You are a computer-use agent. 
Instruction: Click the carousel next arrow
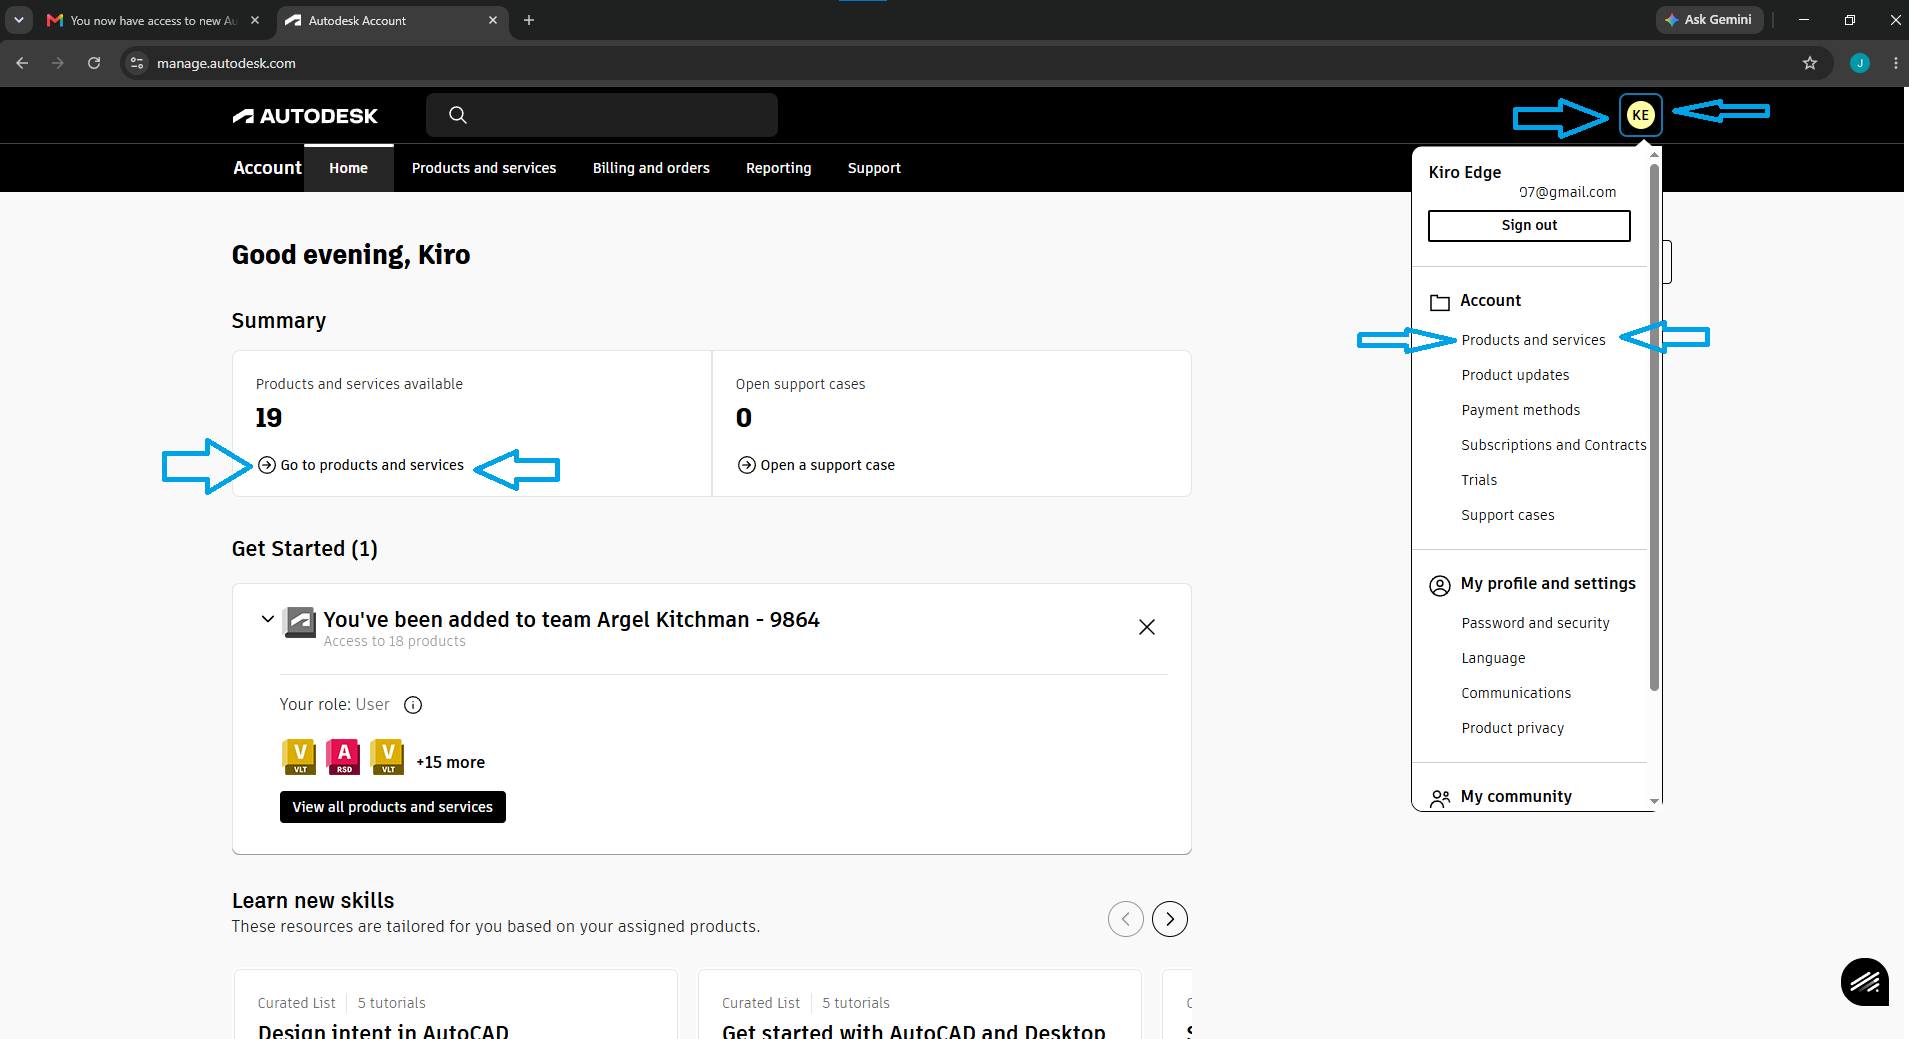tap(1170, 919)
